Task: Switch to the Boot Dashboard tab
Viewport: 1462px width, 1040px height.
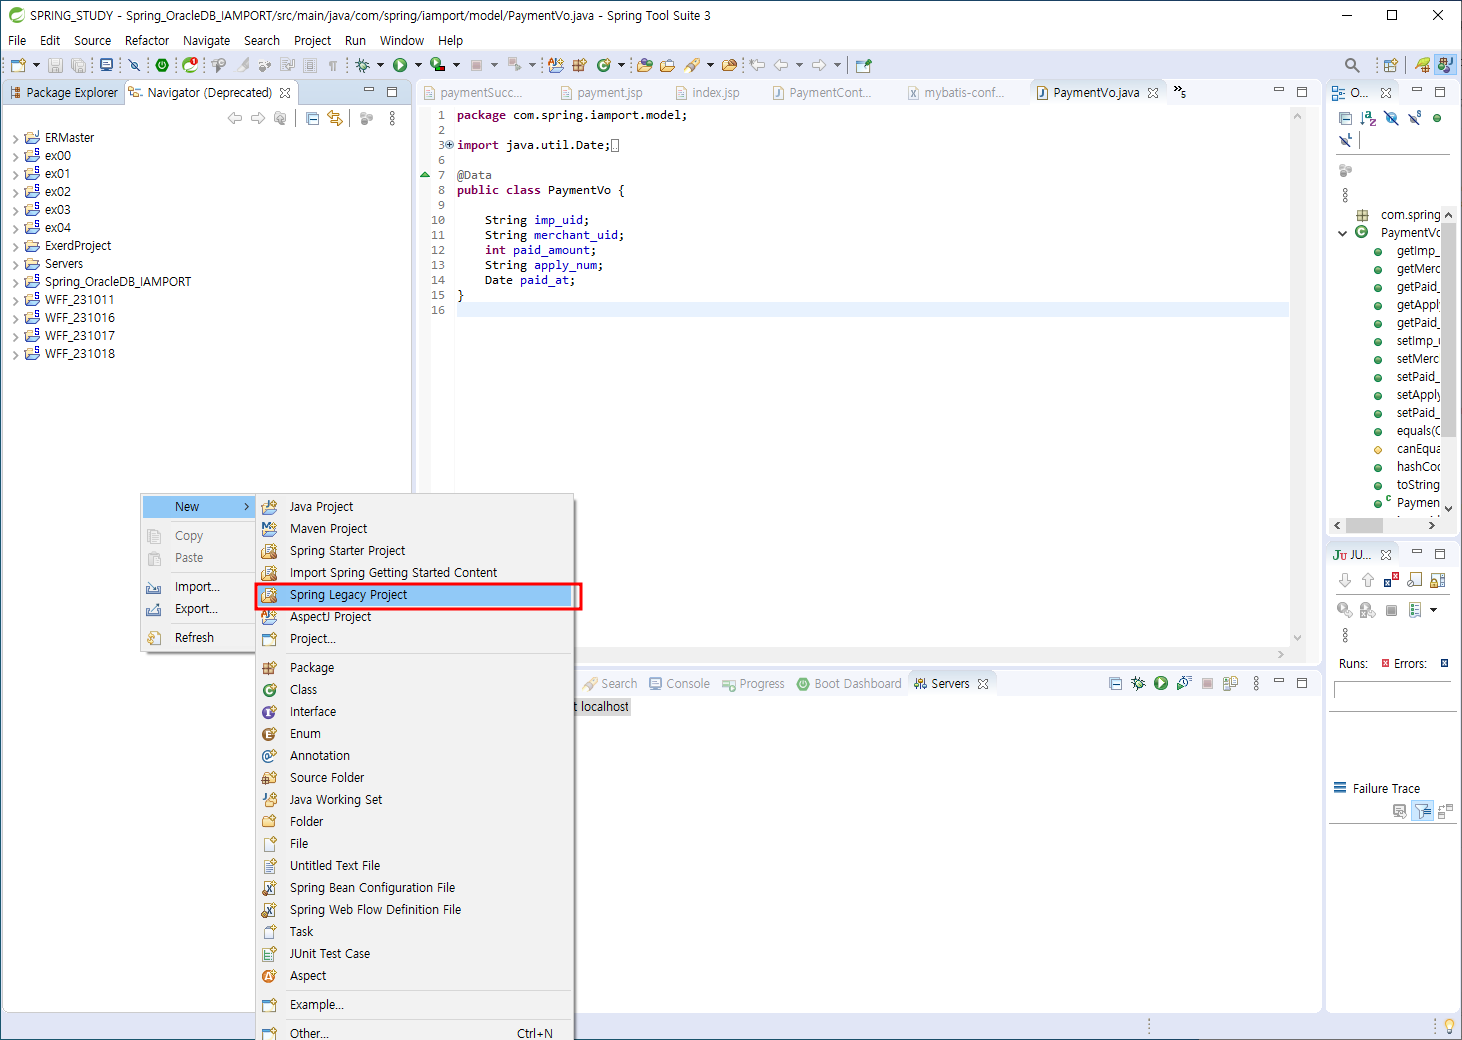Action: (849, 684)
